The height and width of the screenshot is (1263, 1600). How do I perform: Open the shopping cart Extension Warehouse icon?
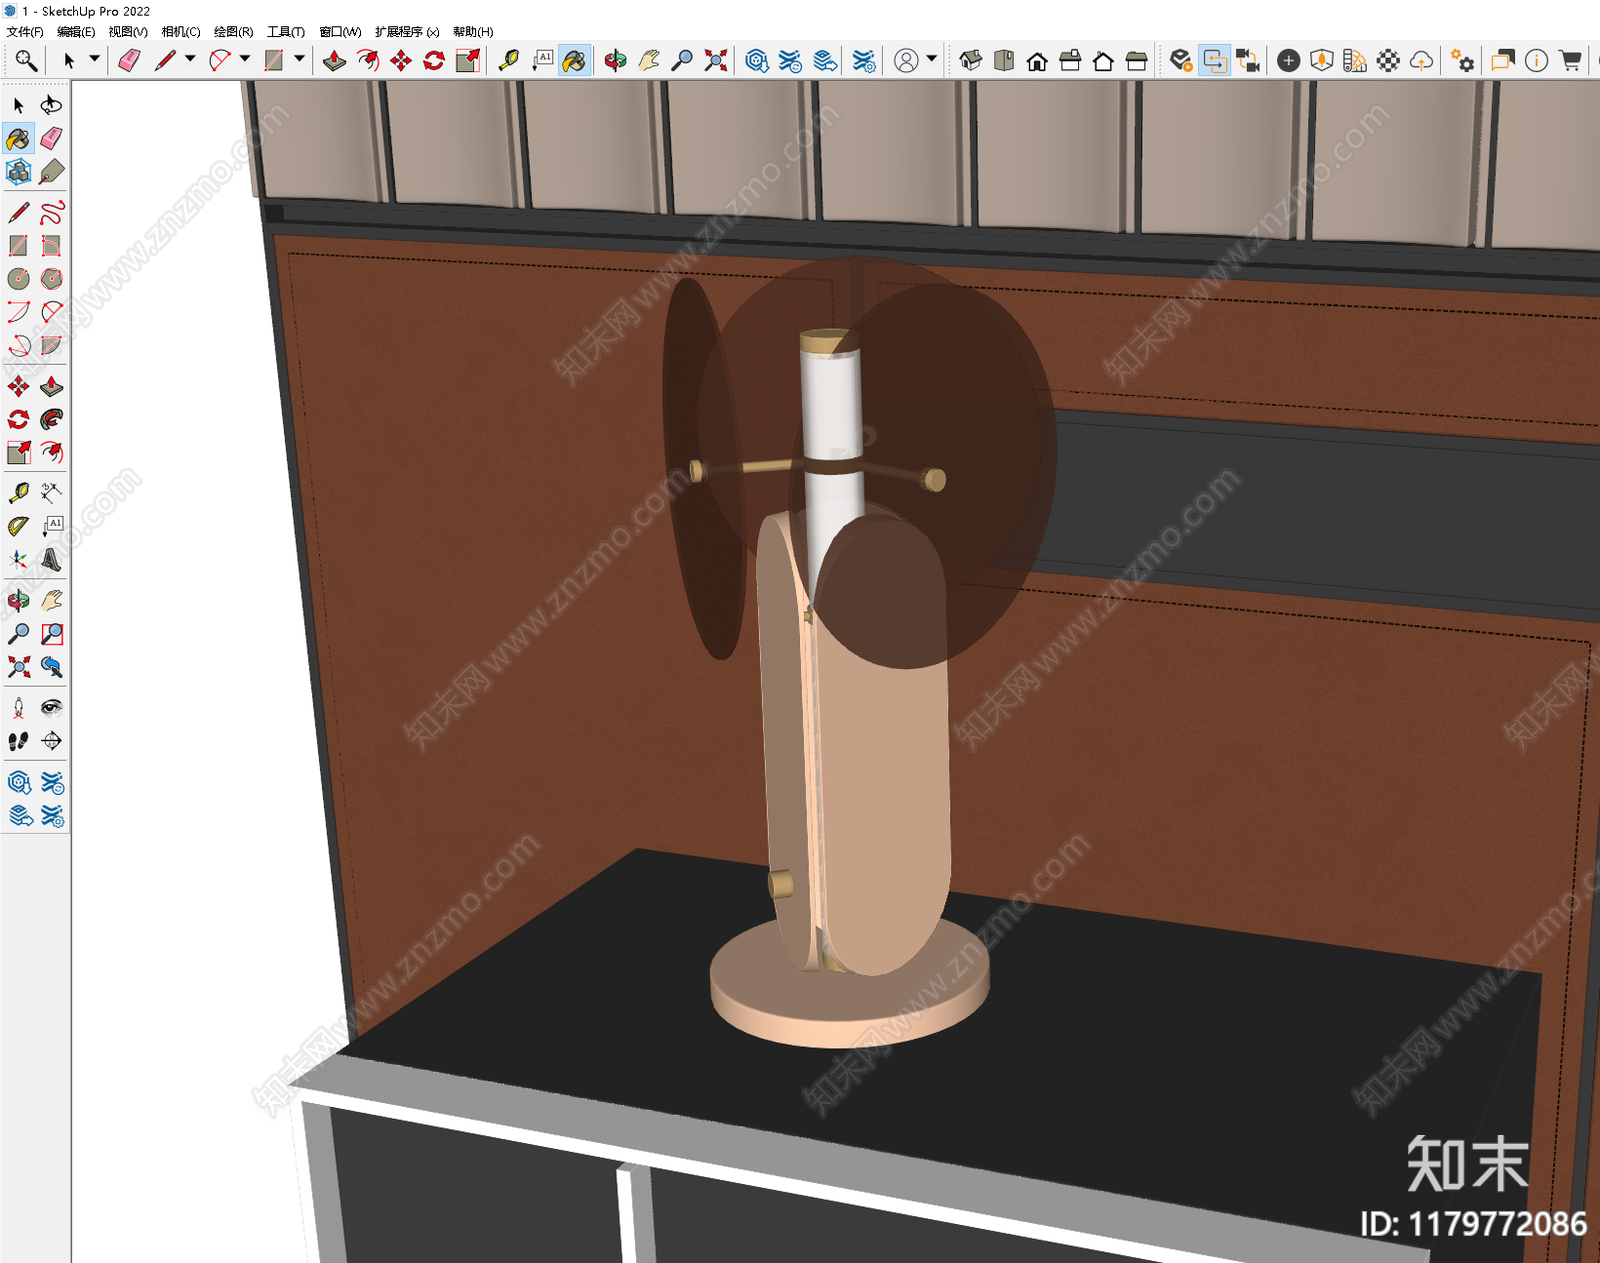click(x=1571, y=61)
